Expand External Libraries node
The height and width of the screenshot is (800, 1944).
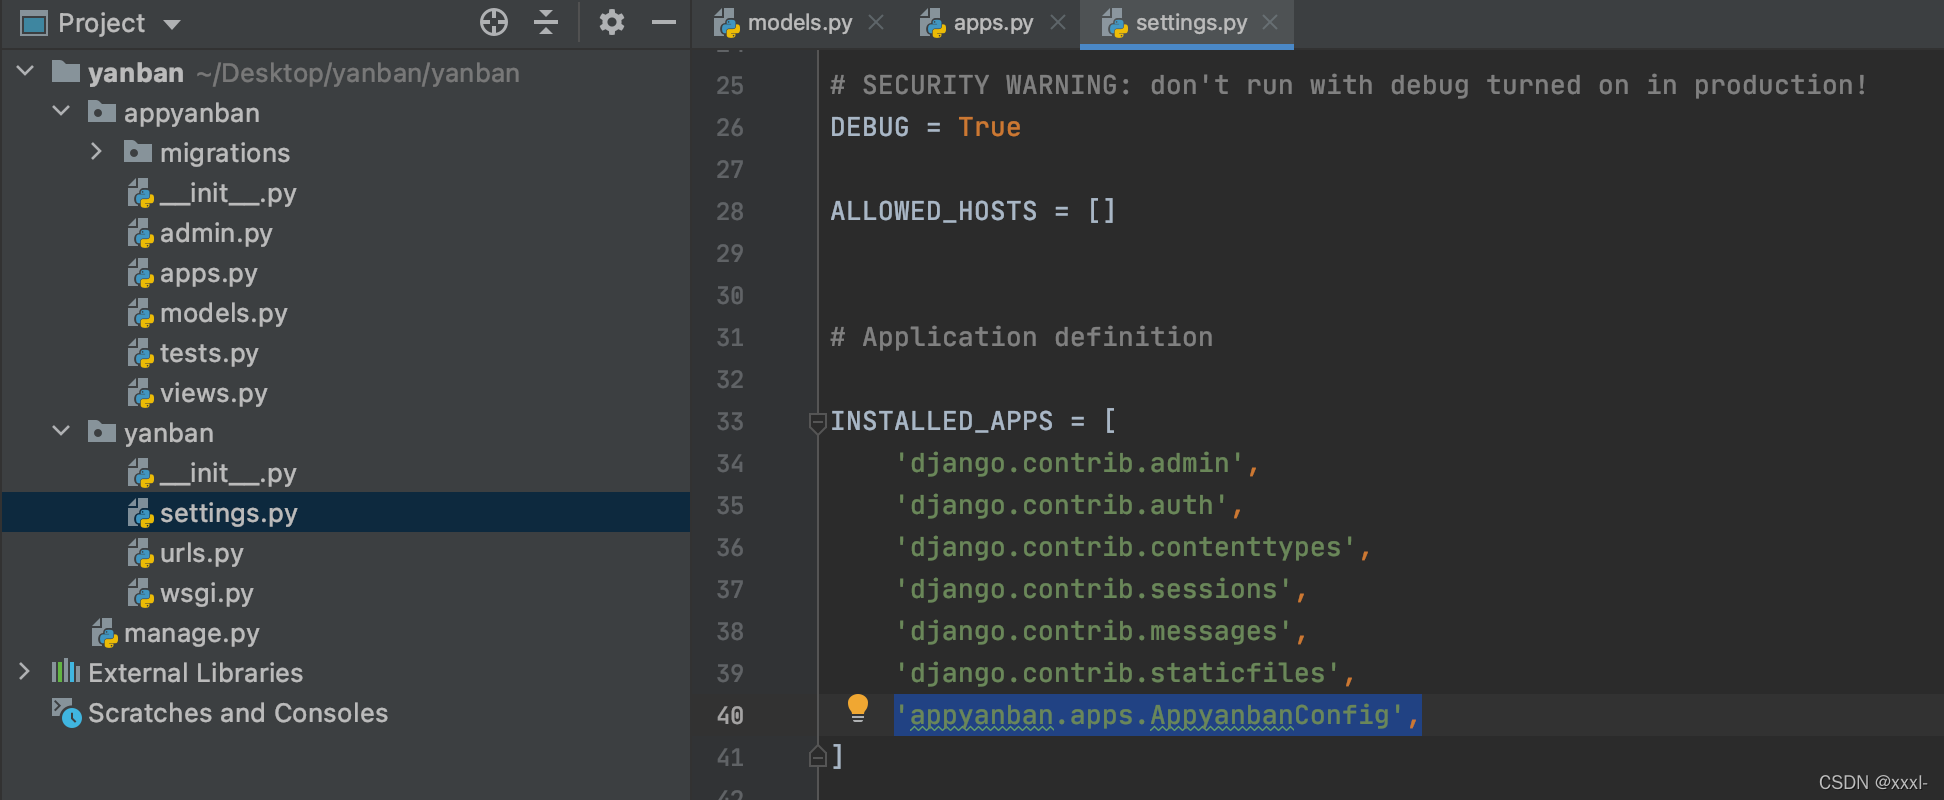tap(25, 672)
